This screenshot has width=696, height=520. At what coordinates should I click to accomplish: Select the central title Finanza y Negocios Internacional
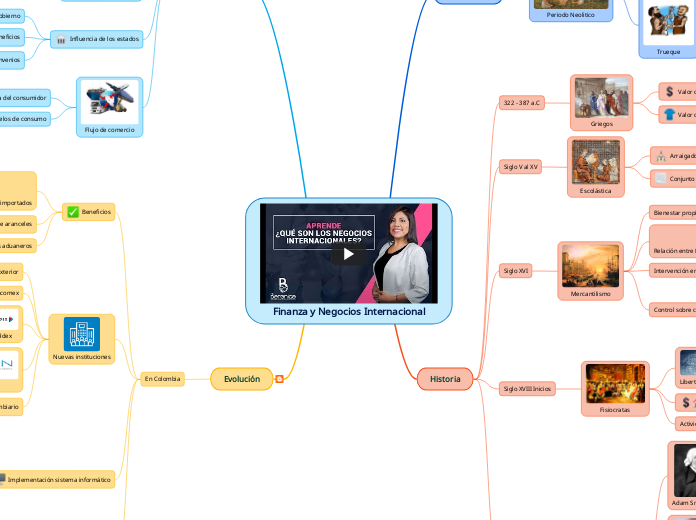[x=349, y=312]
